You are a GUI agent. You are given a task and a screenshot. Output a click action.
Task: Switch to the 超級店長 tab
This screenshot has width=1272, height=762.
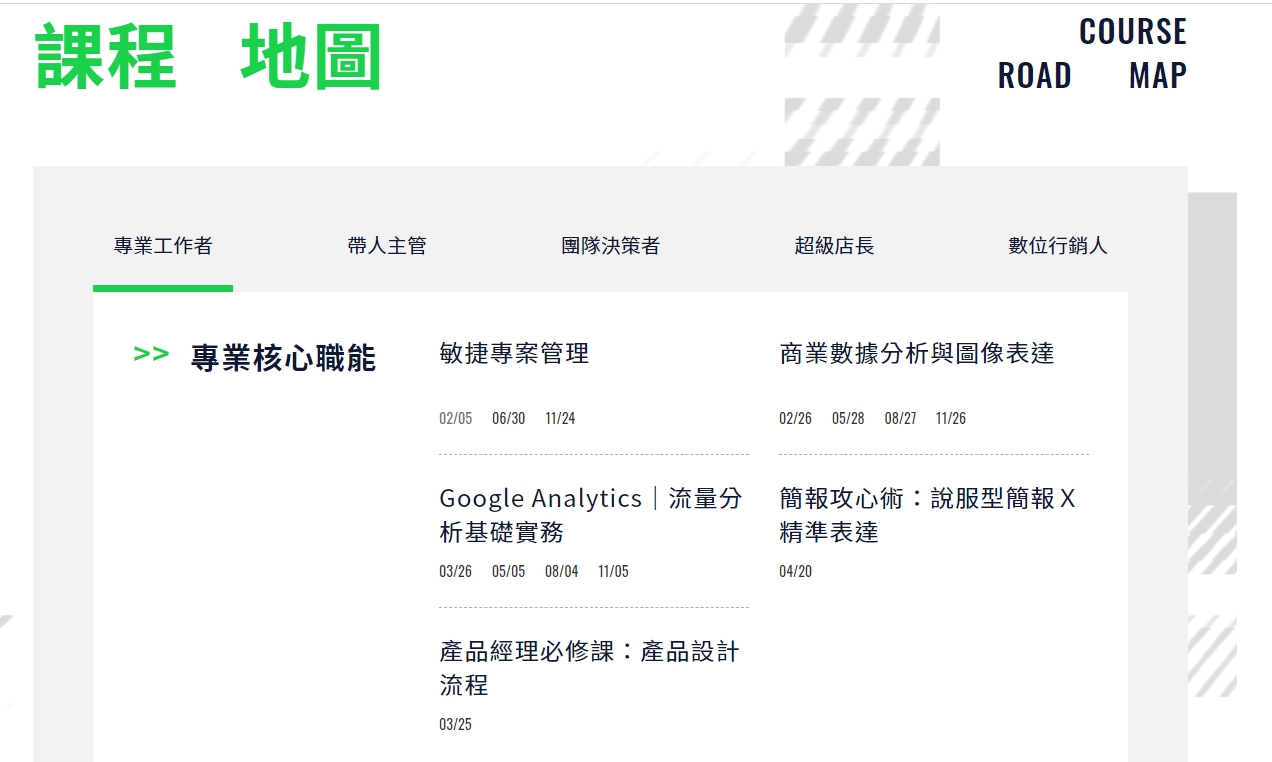click(x=834, y=246)
